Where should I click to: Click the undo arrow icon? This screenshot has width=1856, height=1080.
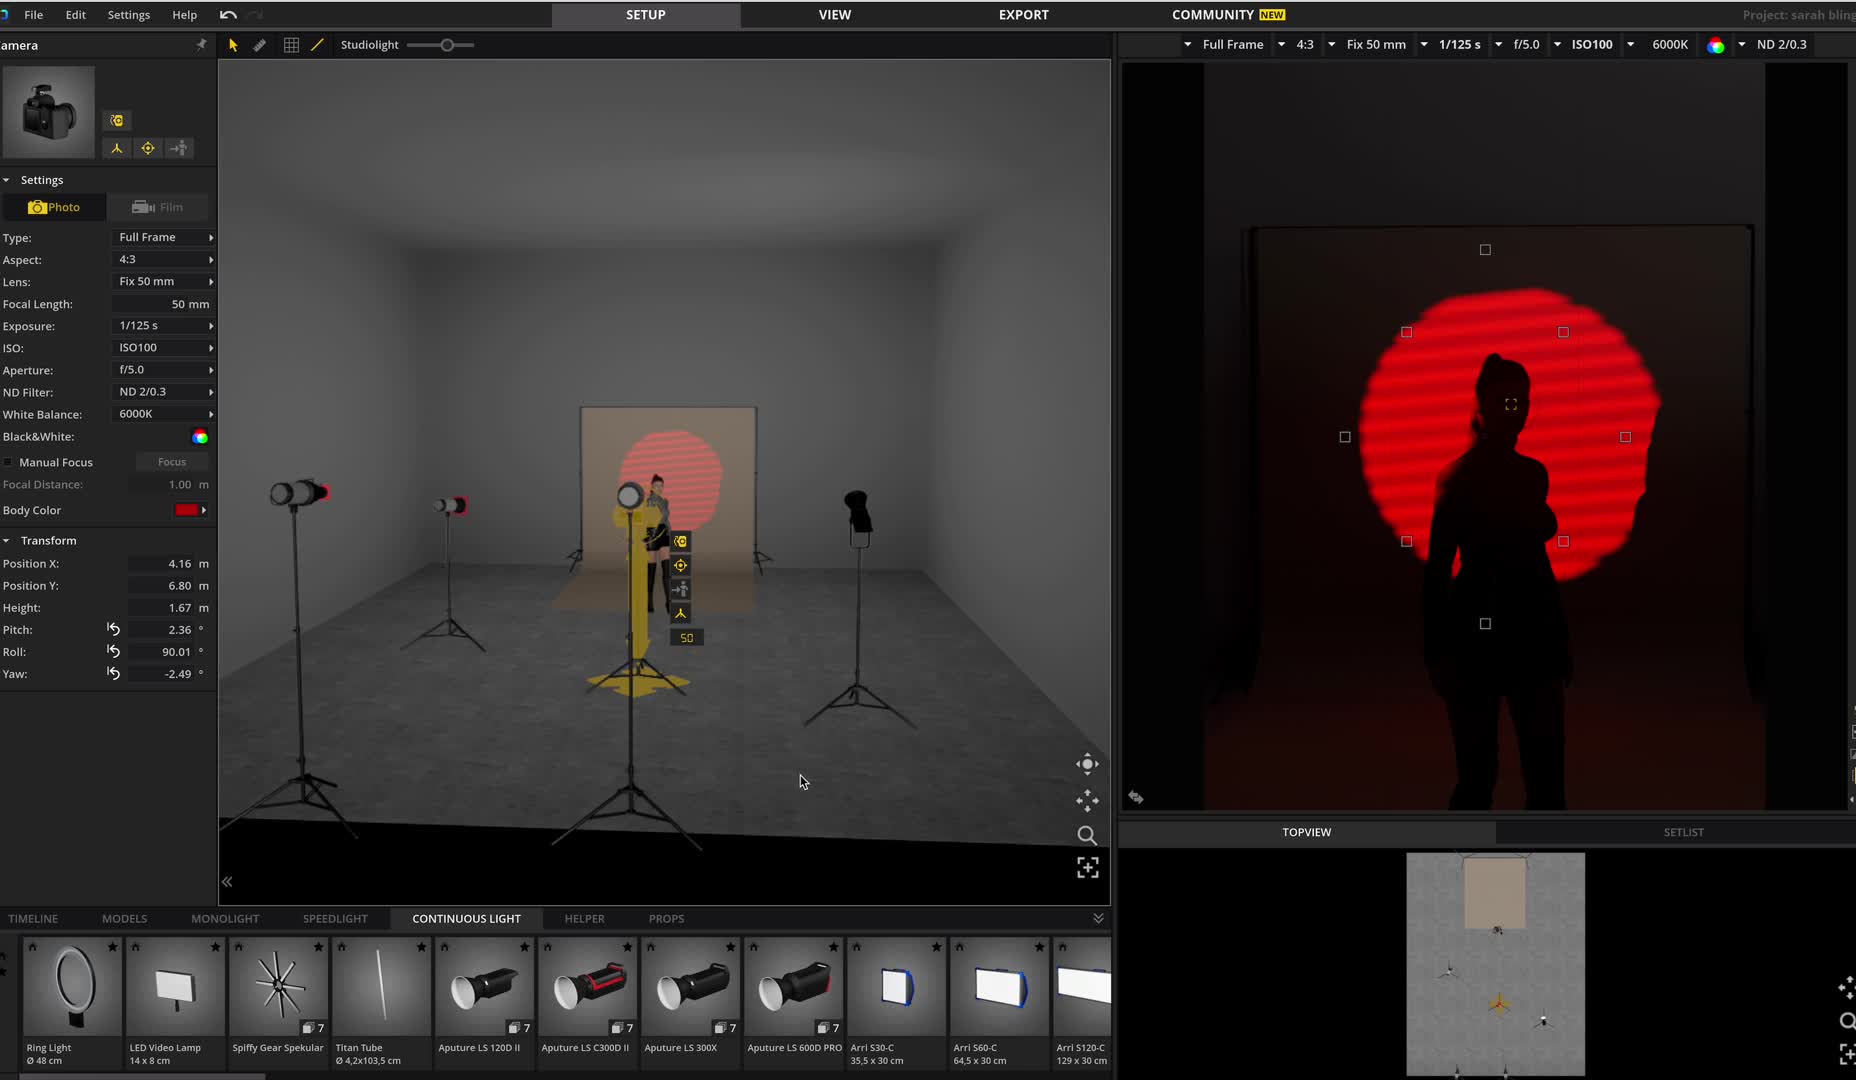point(228,15)
